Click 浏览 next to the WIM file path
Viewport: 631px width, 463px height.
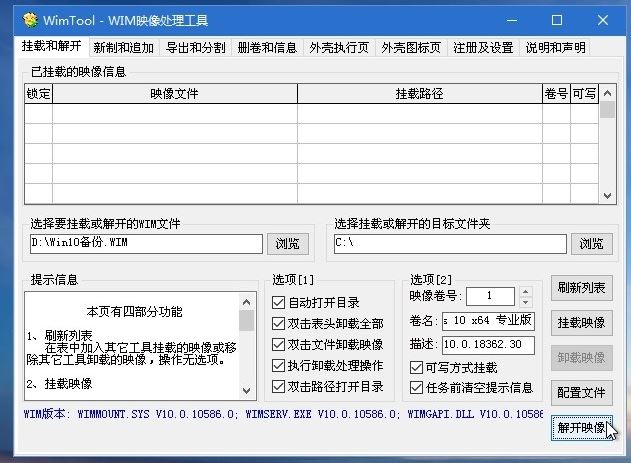coord(288,243)
